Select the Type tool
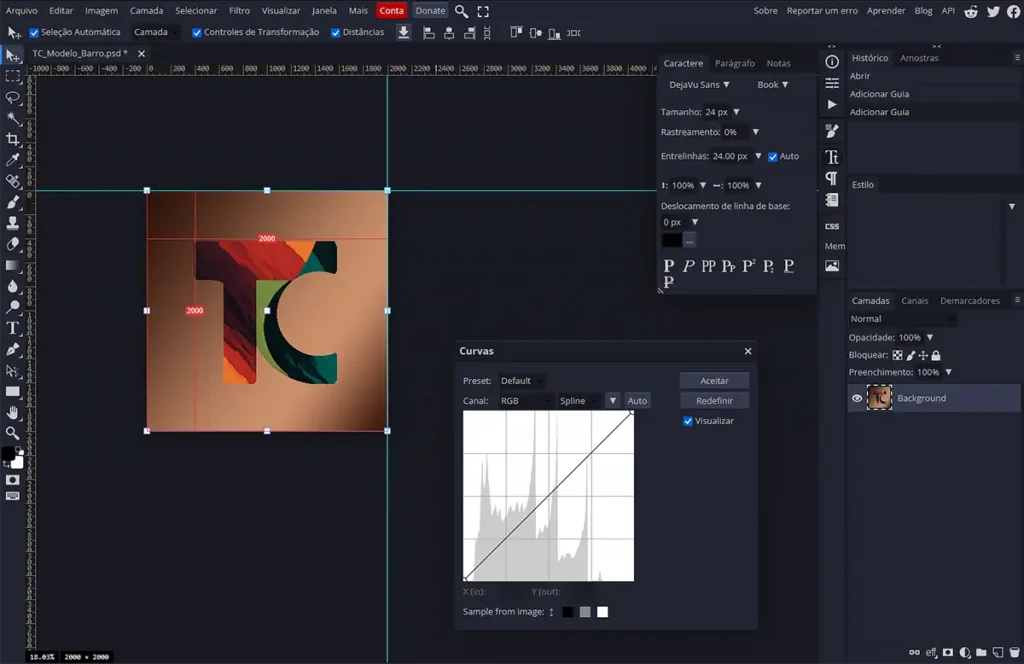1024x664 pixels. pos(12,328)
